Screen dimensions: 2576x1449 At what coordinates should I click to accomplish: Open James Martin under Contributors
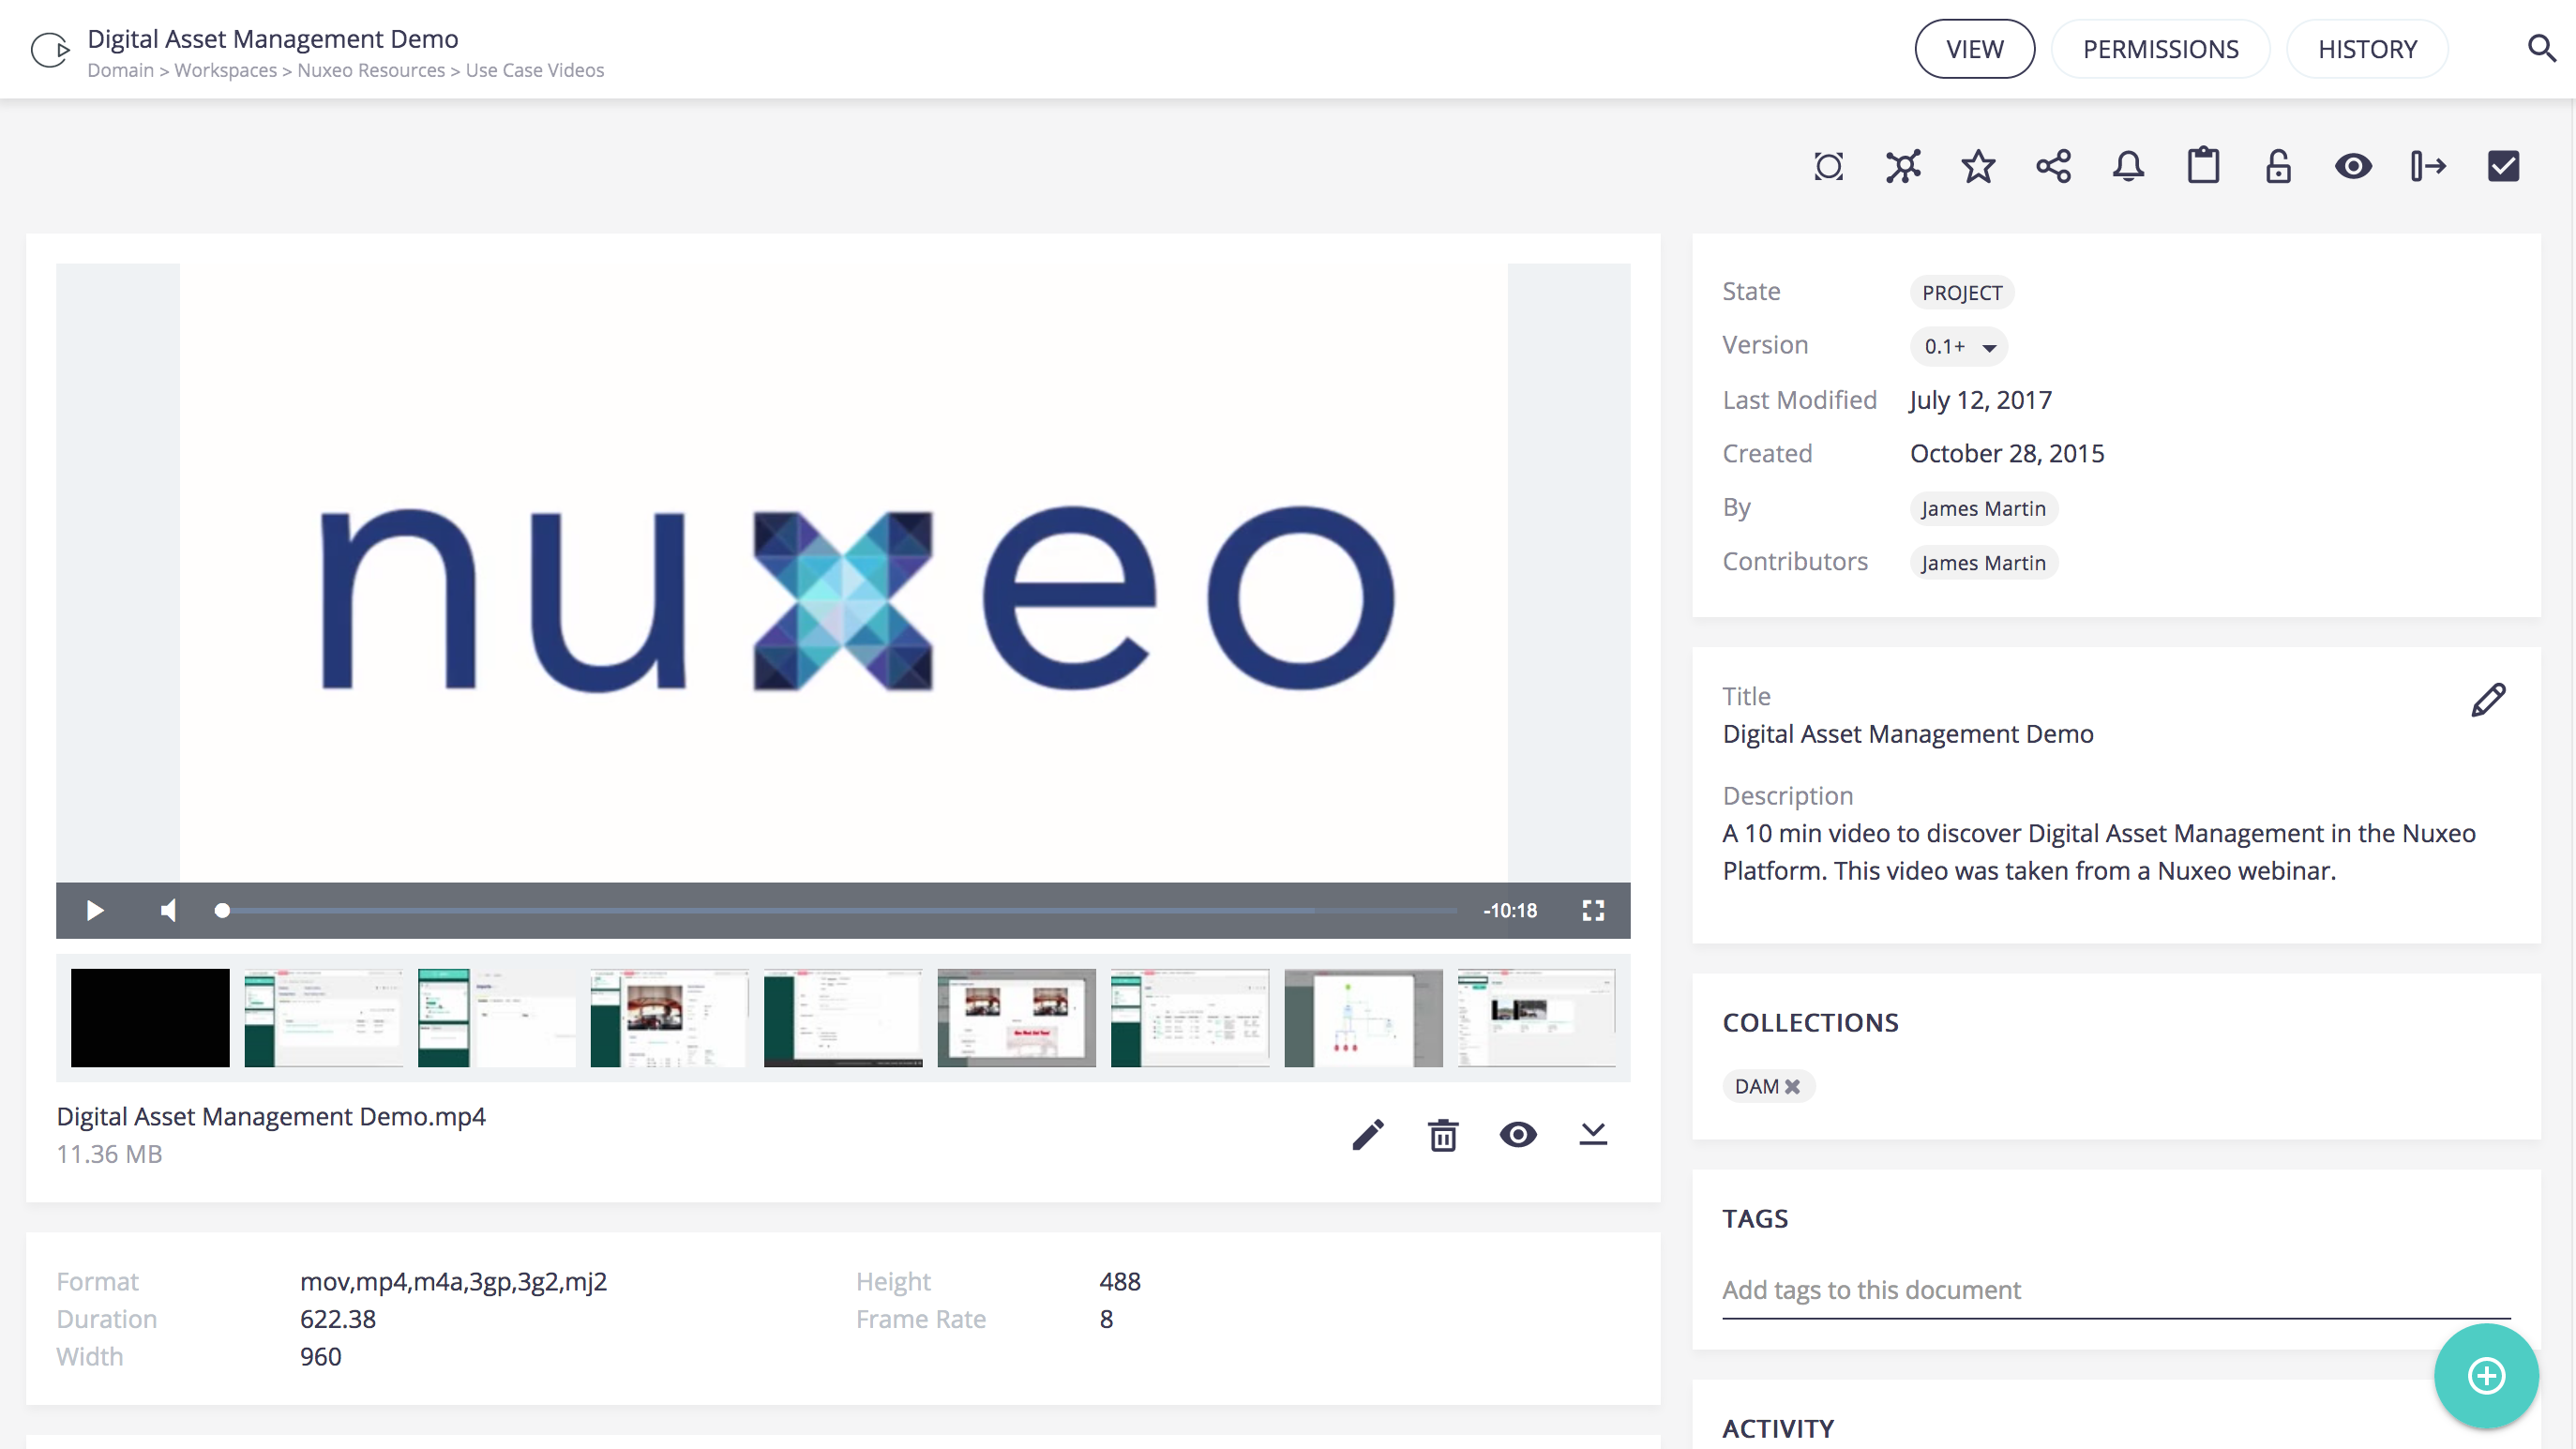click(1983, 562)
